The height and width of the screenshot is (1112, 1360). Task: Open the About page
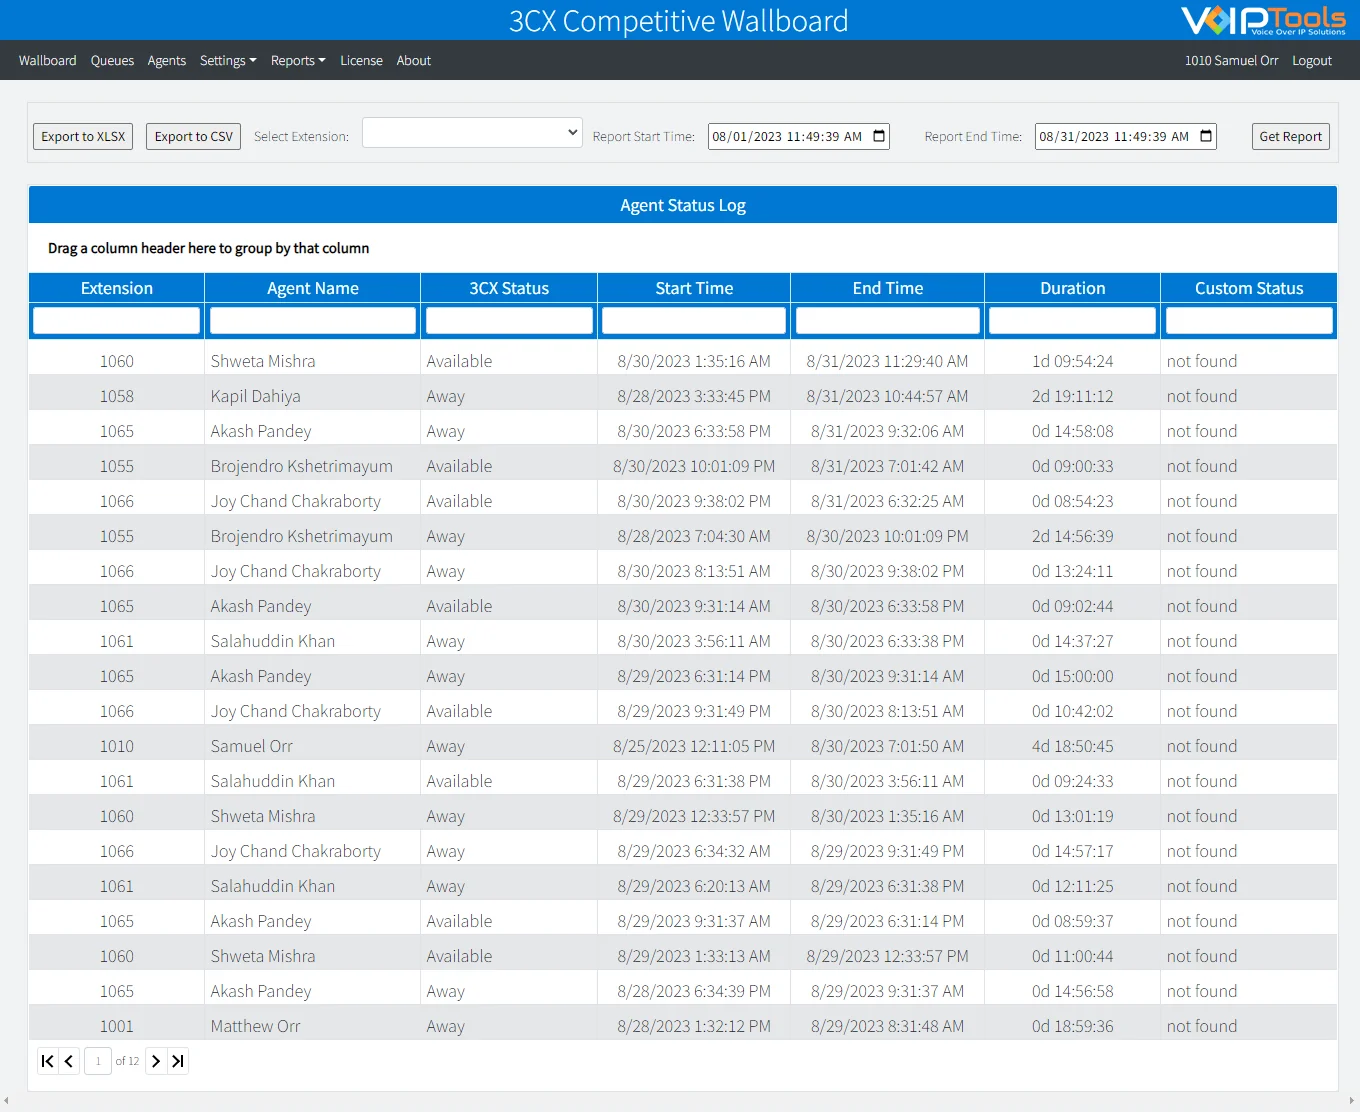pos(413,60)
